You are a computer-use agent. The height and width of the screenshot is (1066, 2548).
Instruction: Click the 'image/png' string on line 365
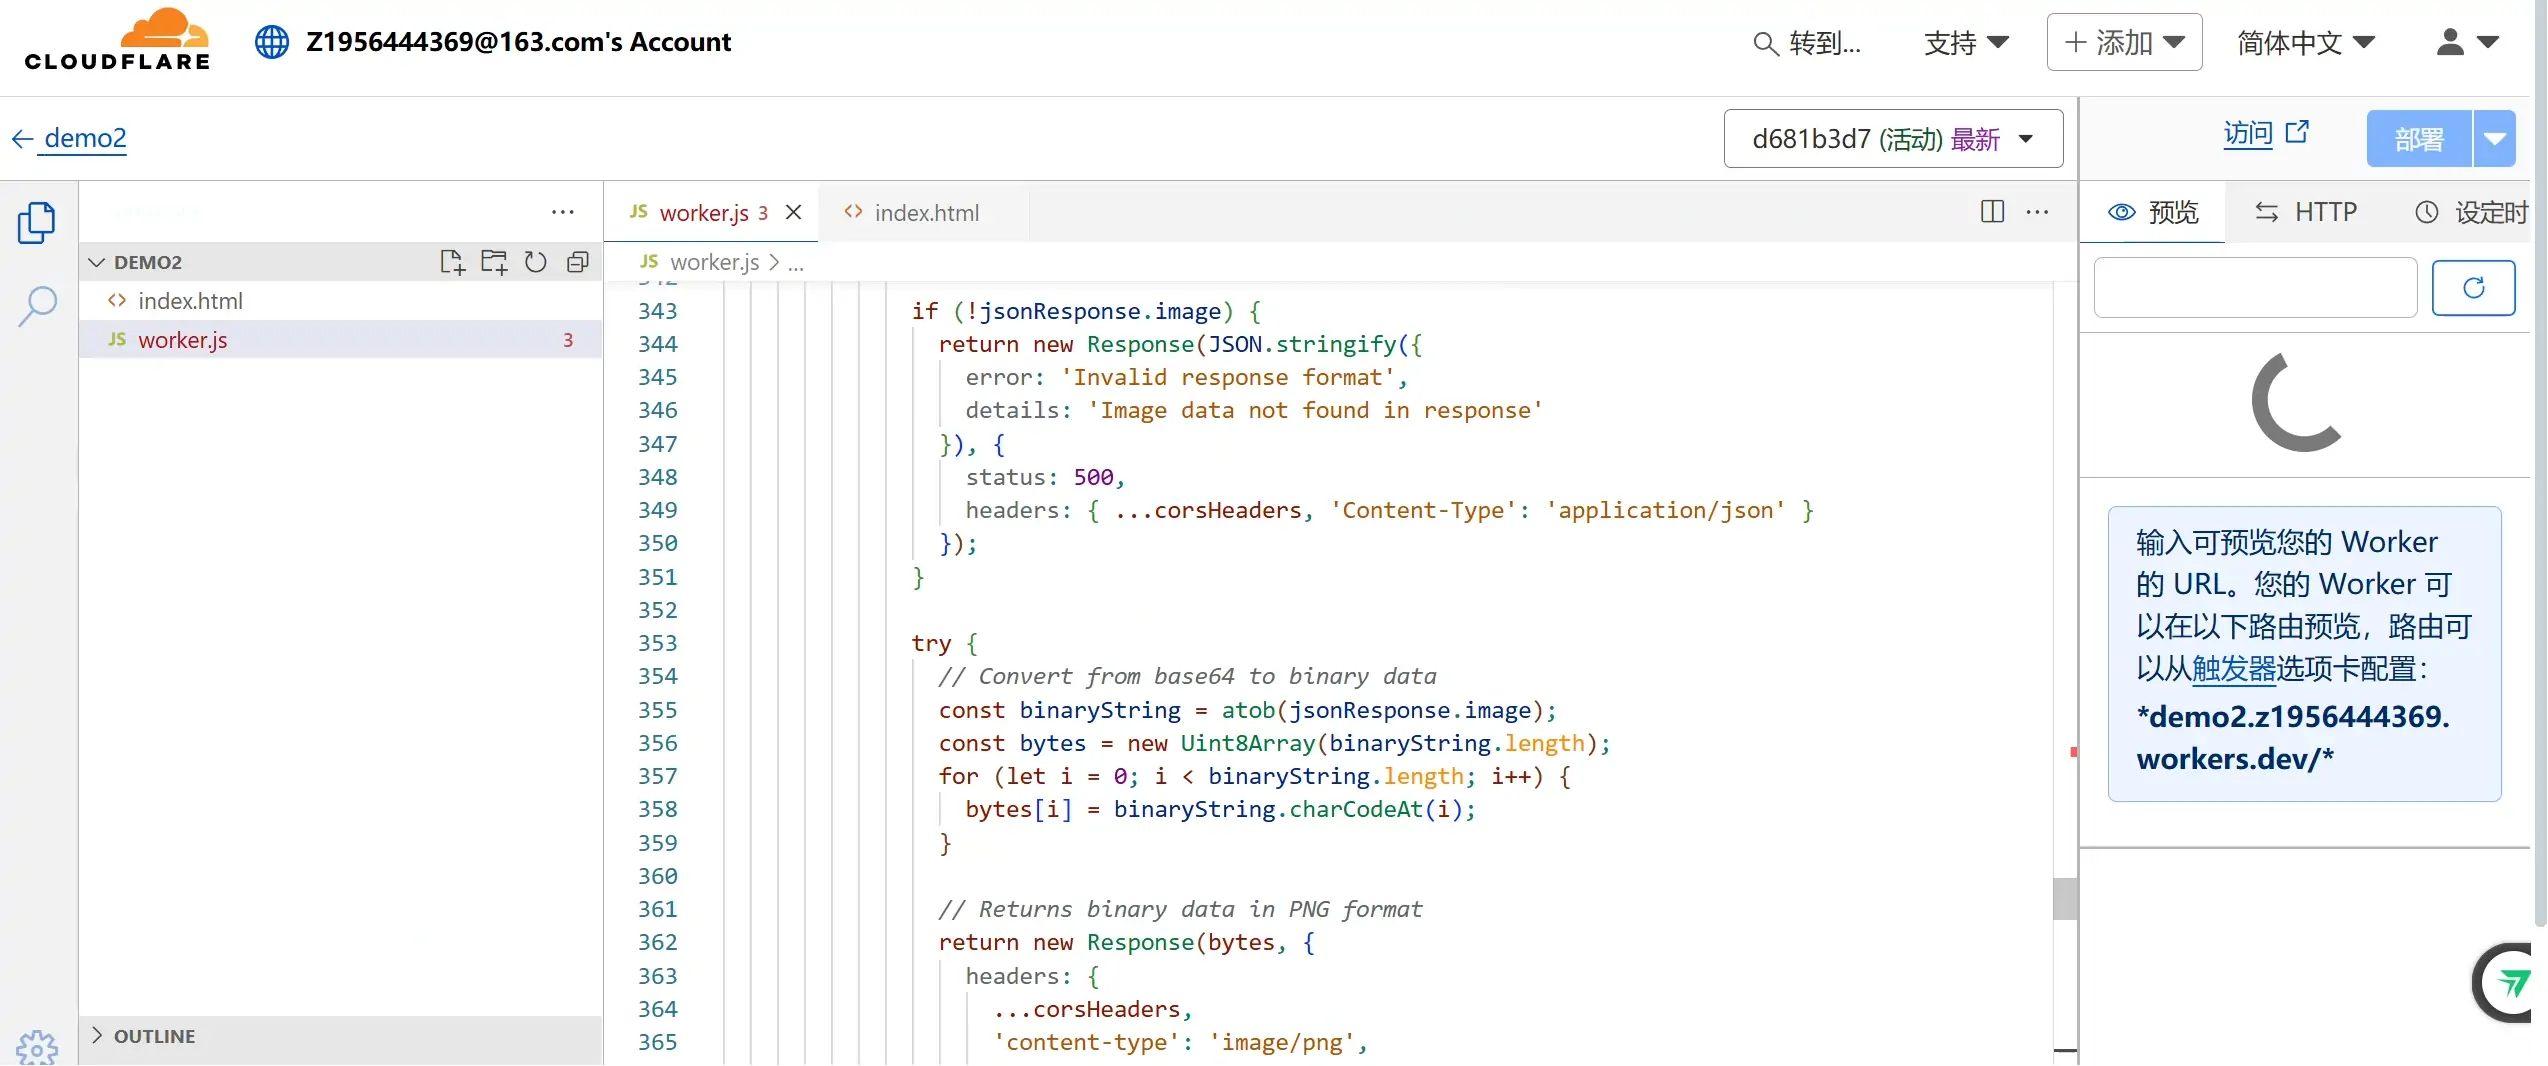1281,1042
